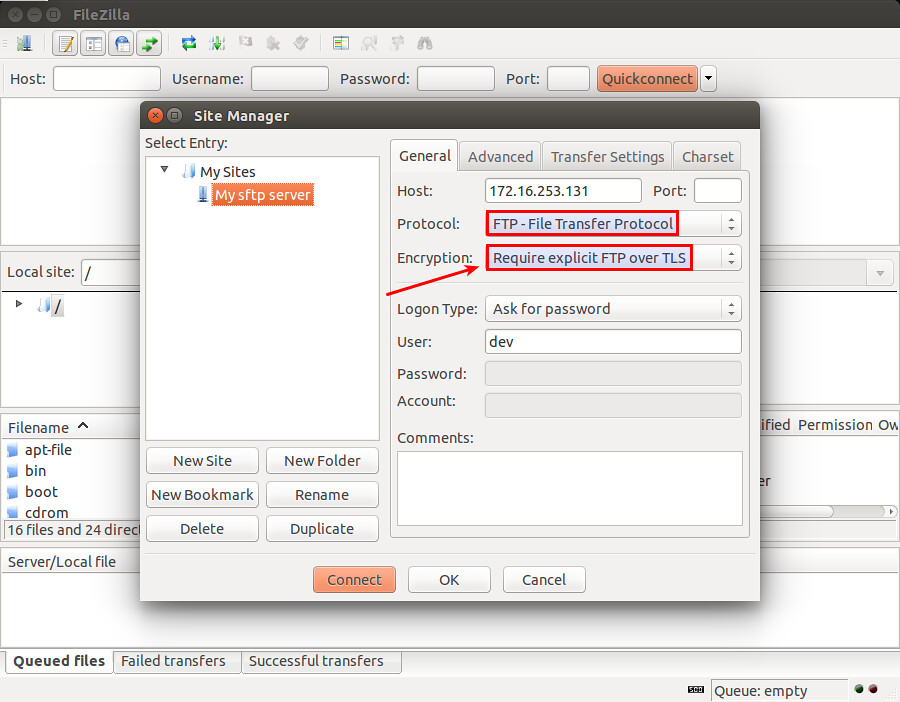The image size is (900, 702).
Task: Click the binoculars file search icon
Action: [x=425, y=43]
